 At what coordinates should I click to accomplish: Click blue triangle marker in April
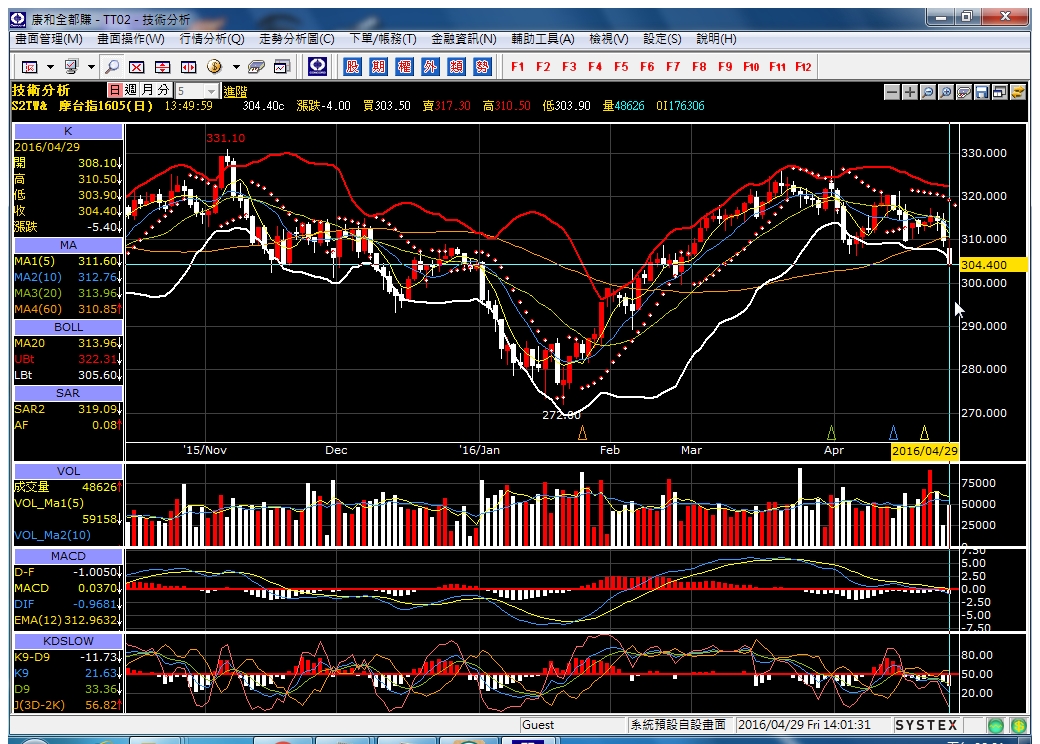click(x=893, y=433)
